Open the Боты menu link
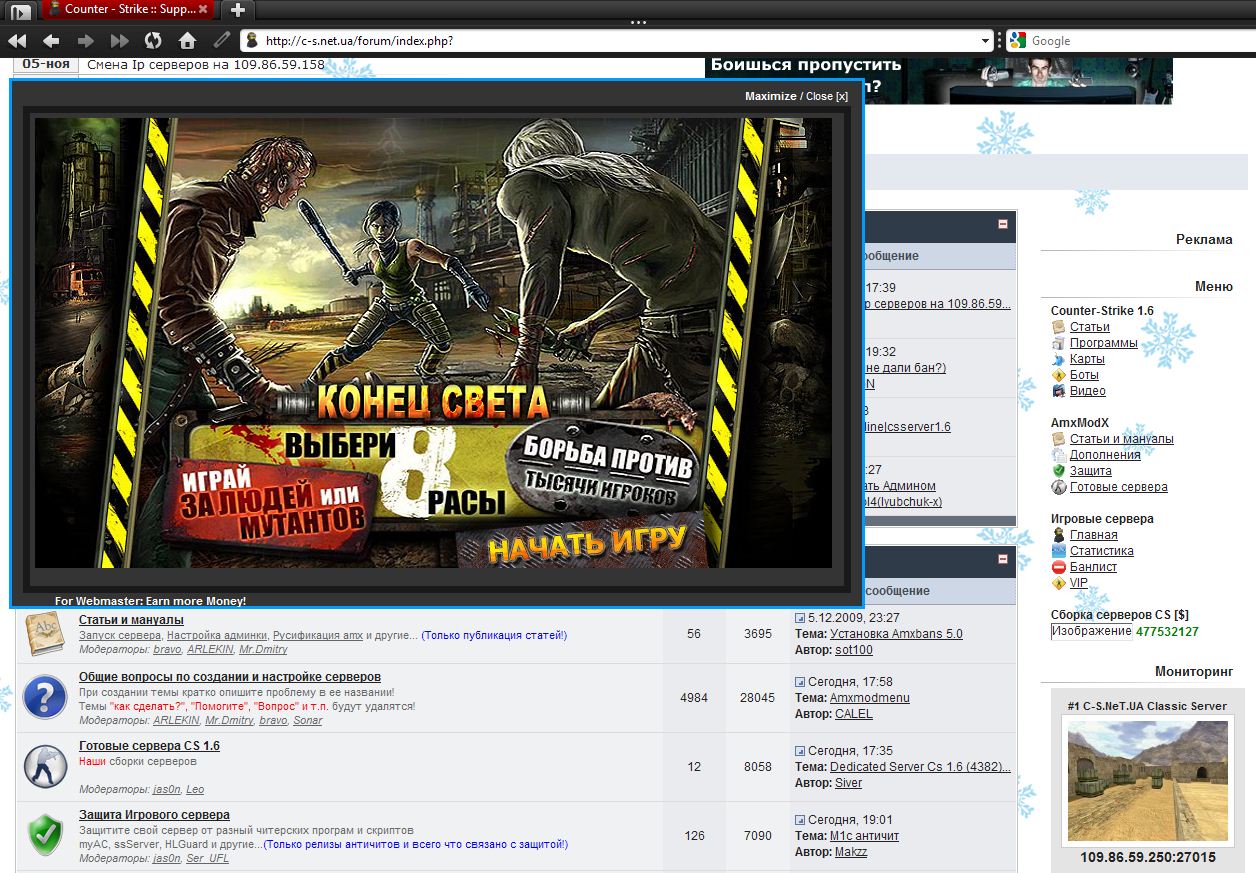The image size is (1256, 873). click(1084, 375)
